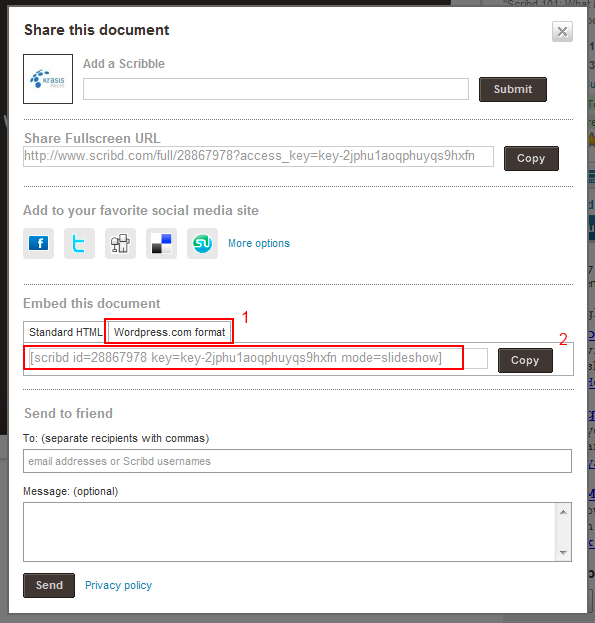
Task: Share document on Facebook
Action: point(39,243)
